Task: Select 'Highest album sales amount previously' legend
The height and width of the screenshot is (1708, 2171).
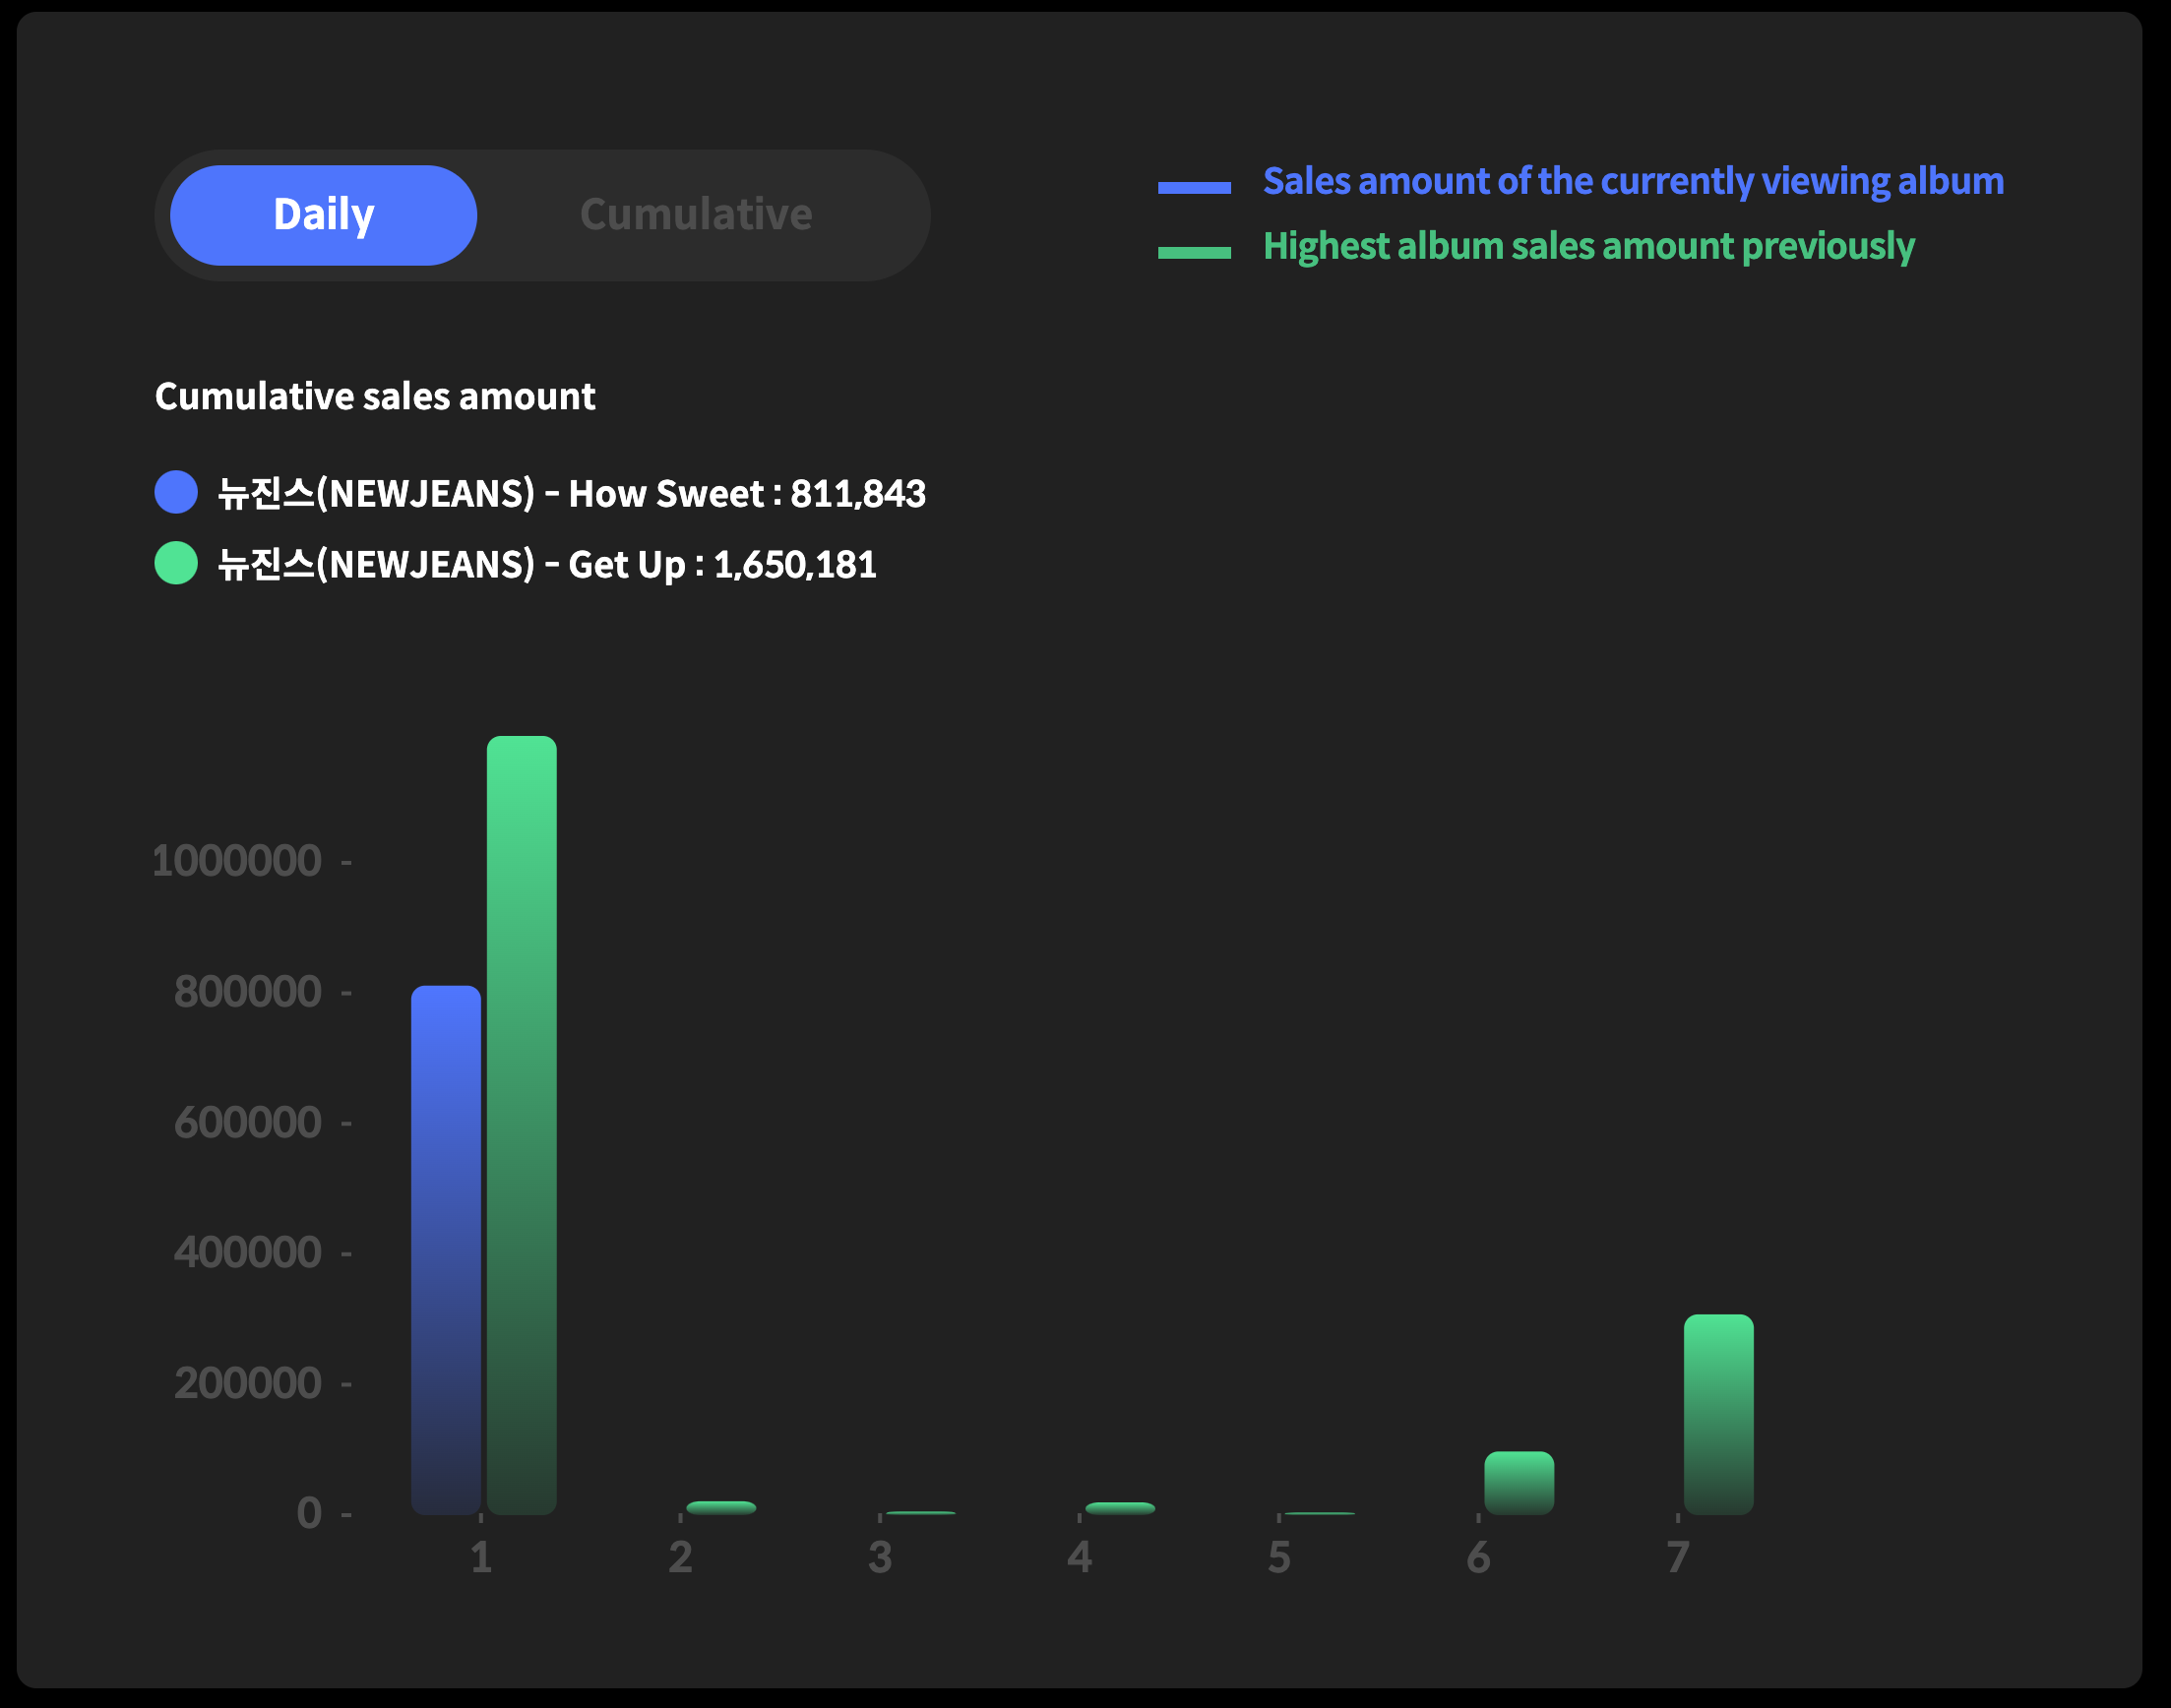Action: [1588, 246]
